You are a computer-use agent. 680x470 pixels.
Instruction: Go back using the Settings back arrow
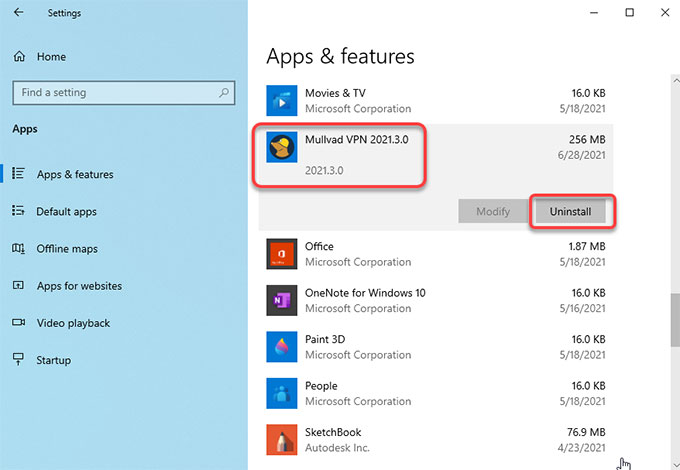(18, 13)
